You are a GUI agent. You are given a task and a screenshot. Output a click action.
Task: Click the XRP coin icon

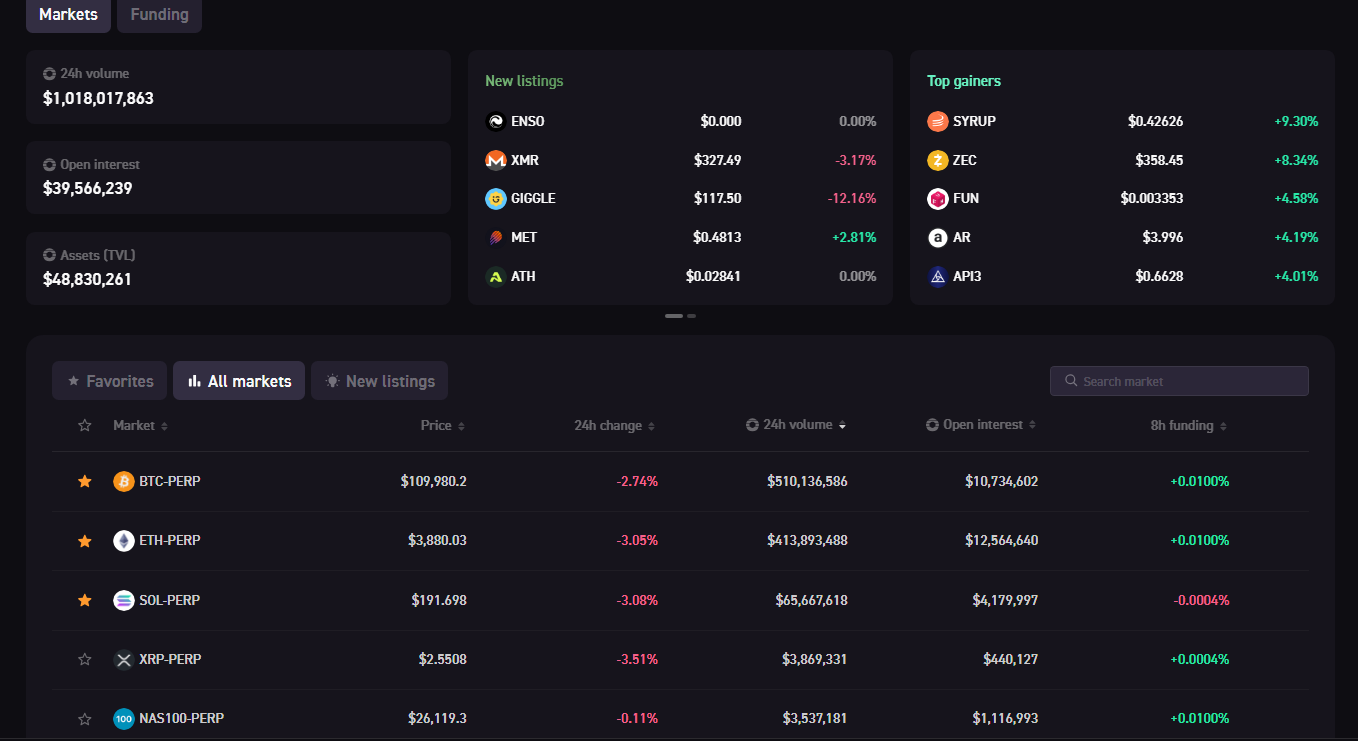[x=124, y=659]
